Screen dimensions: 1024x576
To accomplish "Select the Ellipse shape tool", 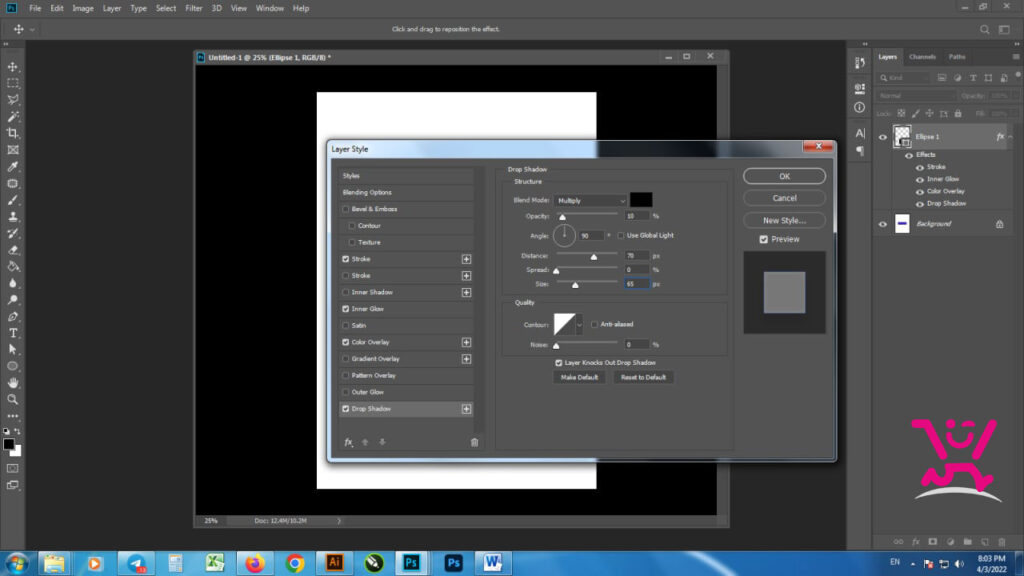I will coord(12,366).
